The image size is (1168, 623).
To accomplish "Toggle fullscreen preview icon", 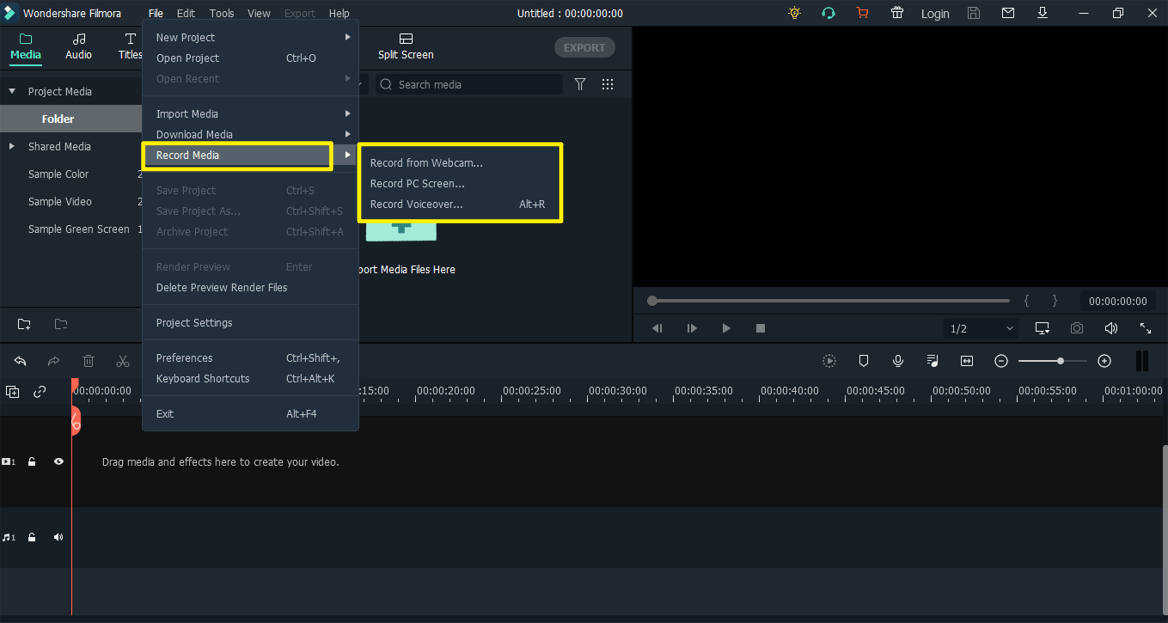I will (x=1146, y=328).
